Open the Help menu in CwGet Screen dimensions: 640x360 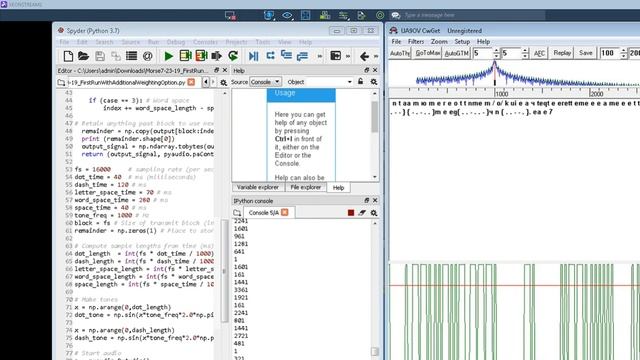click(x=483, y=42)
